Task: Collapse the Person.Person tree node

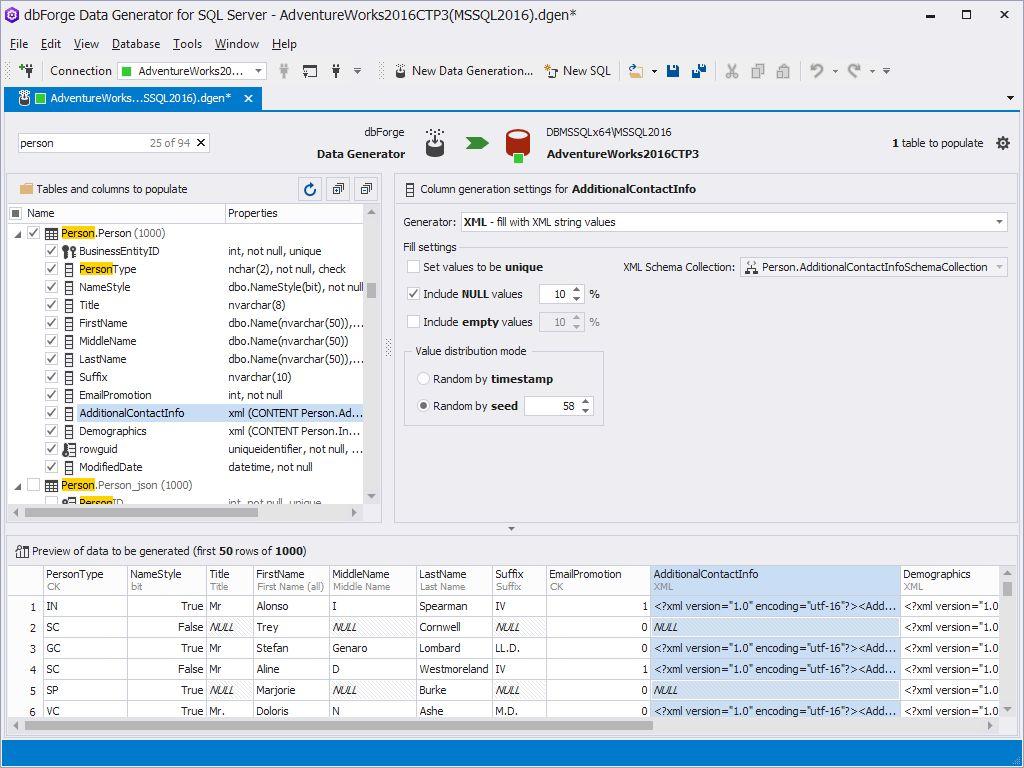Action: pyautogui.click(x=18, y=234)
